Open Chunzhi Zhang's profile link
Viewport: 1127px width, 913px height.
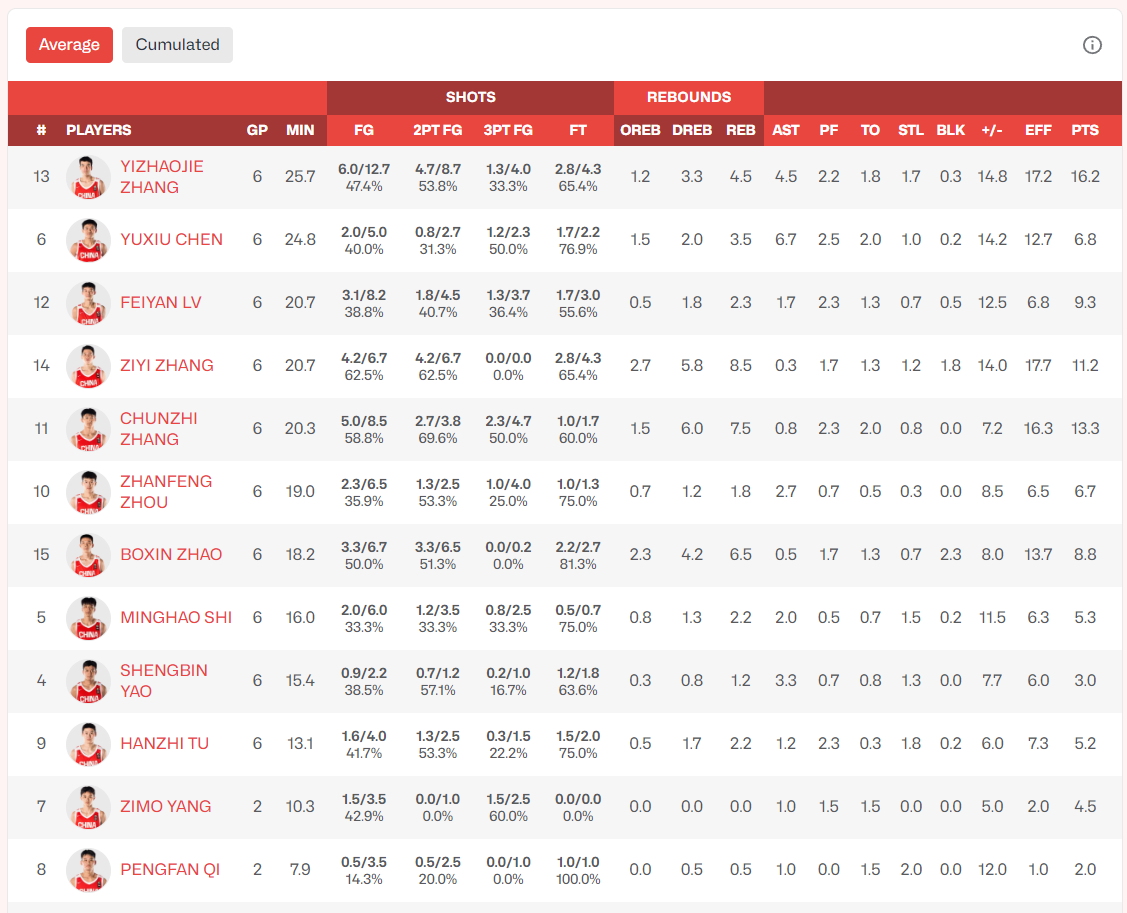click(x=158, y=429)
